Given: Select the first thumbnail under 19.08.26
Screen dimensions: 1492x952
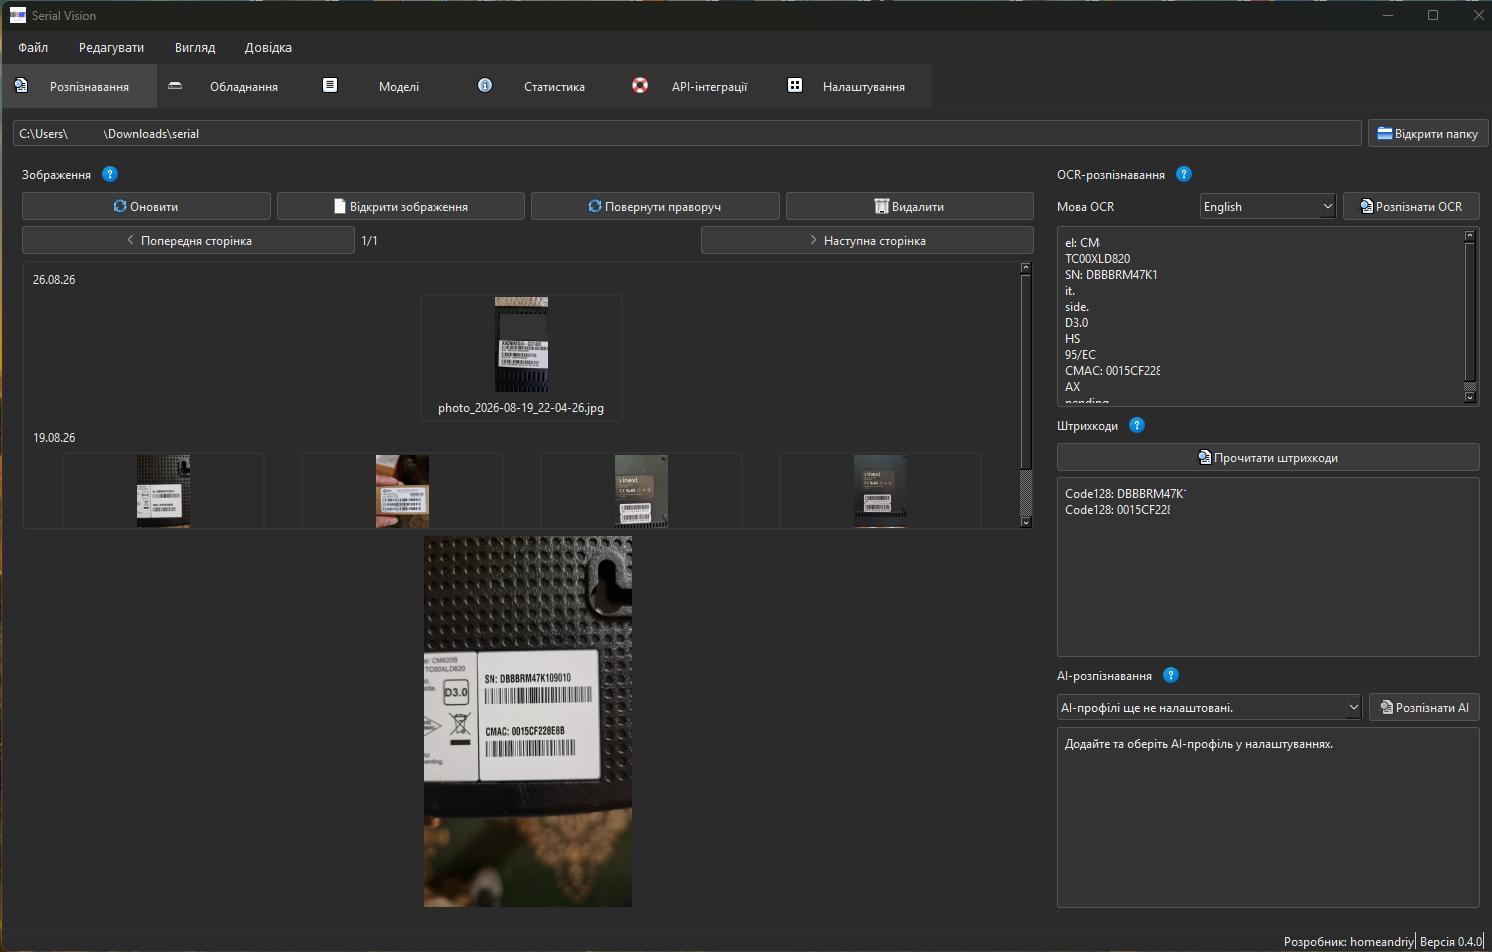Looking at the screenshot, I should 163,490.
